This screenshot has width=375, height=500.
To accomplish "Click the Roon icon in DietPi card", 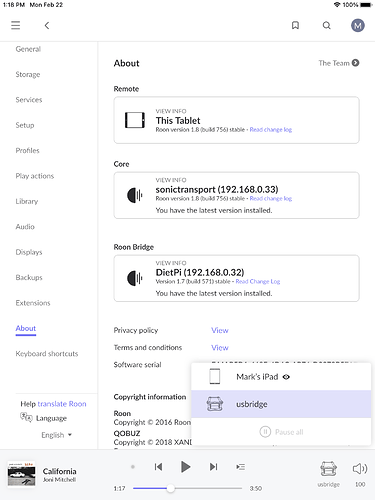I will 135,278.
